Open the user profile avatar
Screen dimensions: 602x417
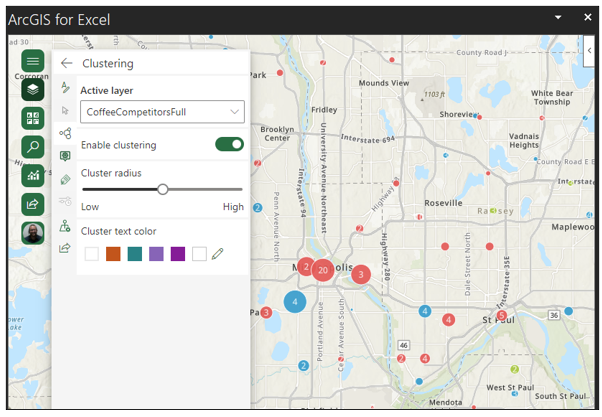click(x=33, y=233)
